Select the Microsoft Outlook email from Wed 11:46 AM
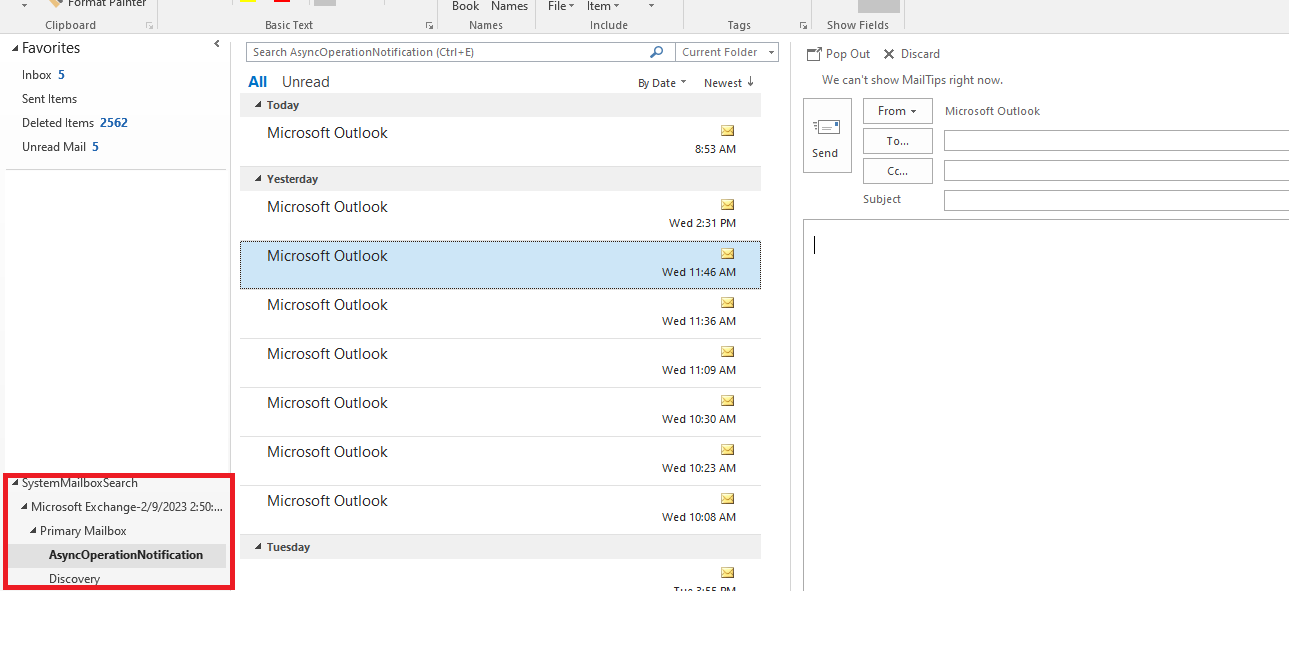Viewport: 1289px width, 648px height. click(x=500, y=265)
